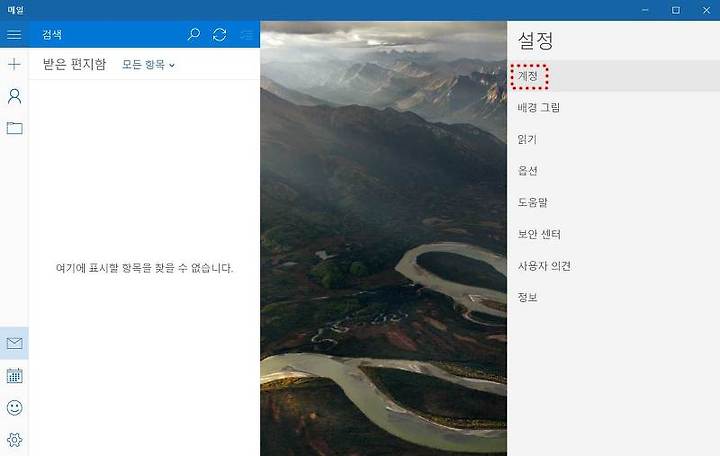Click the search magnifier icon

[x=194, y=34]
